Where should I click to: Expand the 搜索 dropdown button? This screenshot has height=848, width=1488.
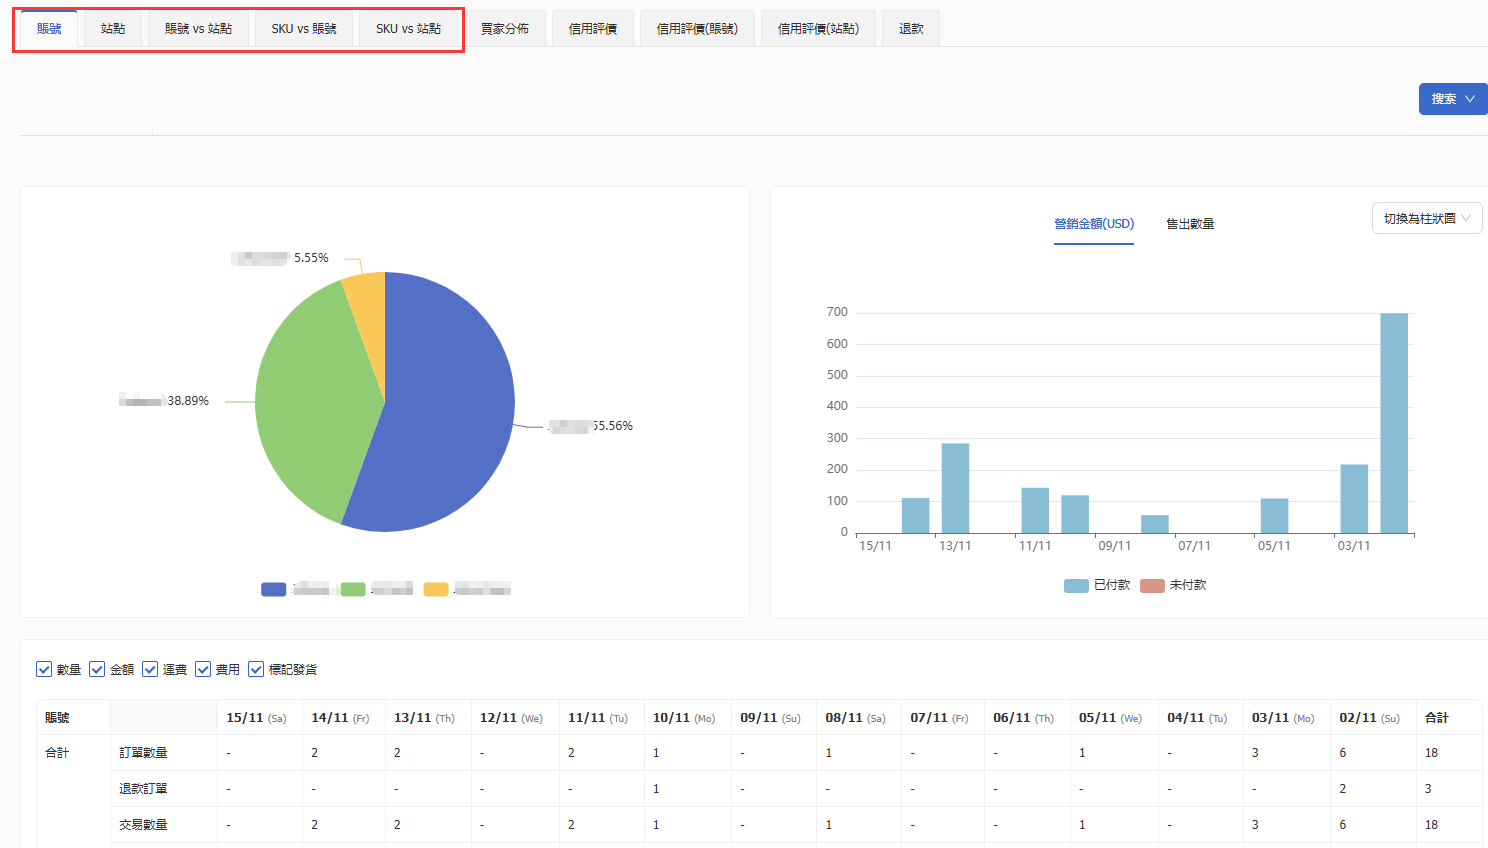coord(1453,99)
